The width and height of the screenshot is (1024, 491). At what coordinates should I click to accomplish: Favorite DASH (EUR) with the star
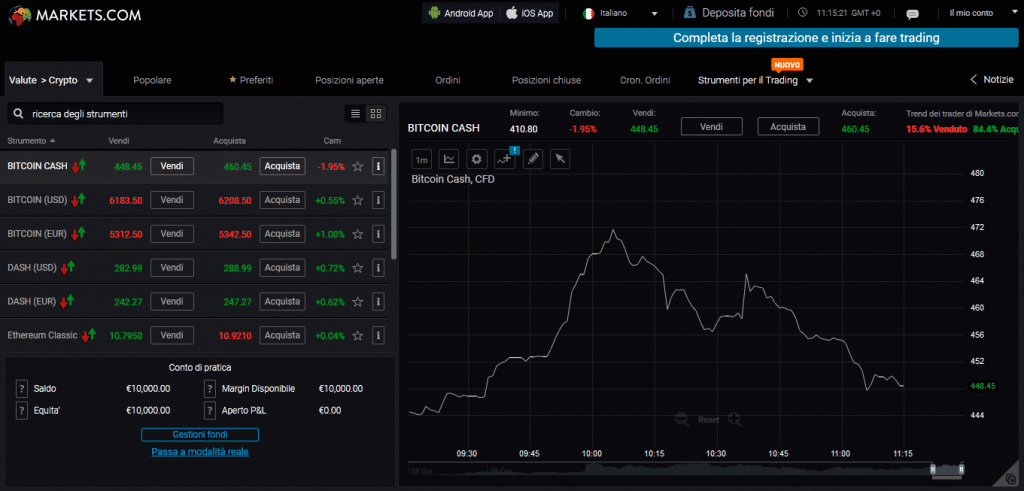357,302
